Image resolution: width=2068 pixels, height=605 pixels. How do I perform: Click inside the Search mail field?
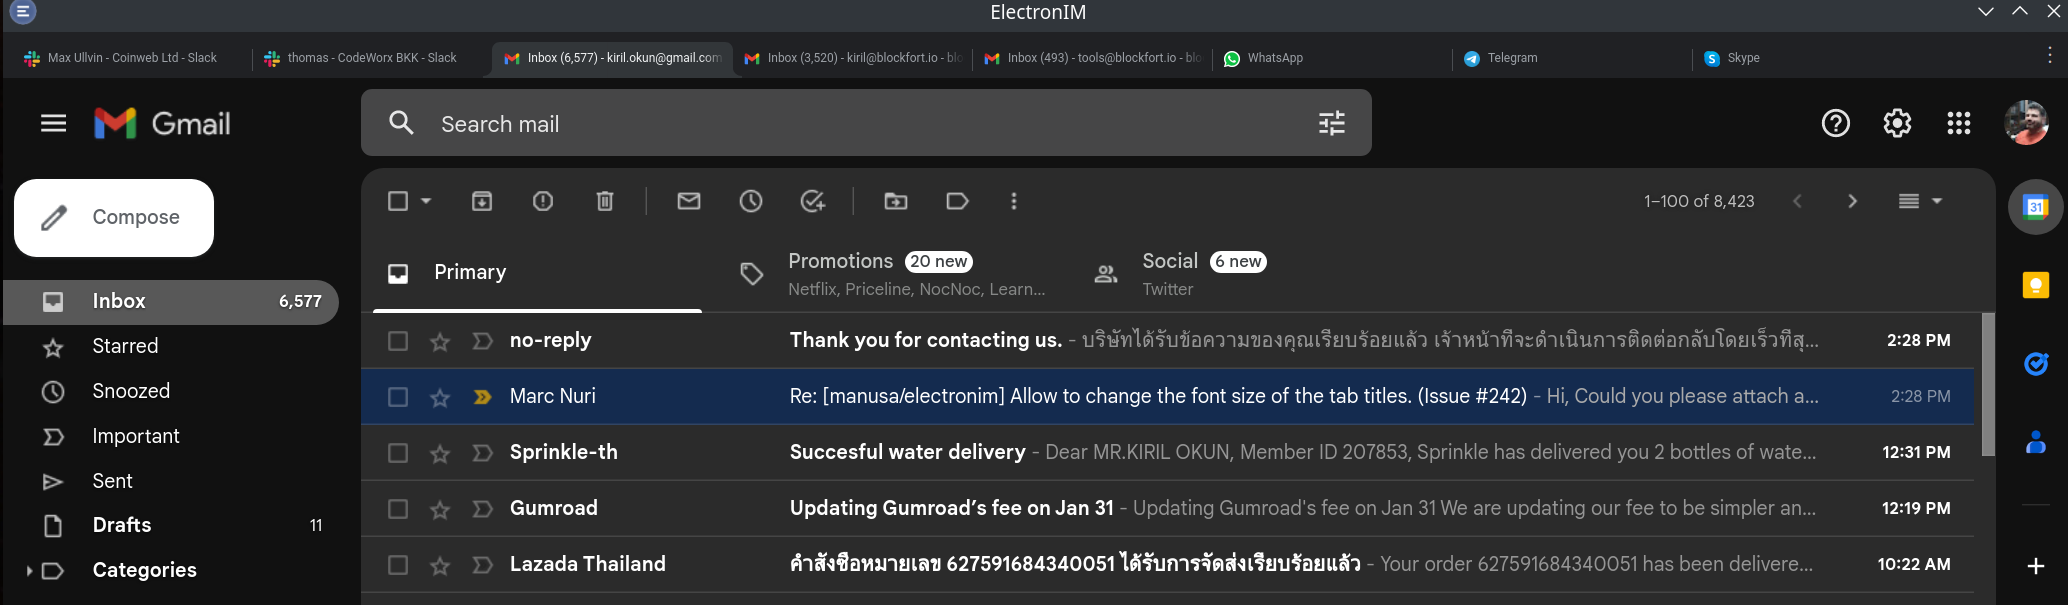[x=700, y=123]
